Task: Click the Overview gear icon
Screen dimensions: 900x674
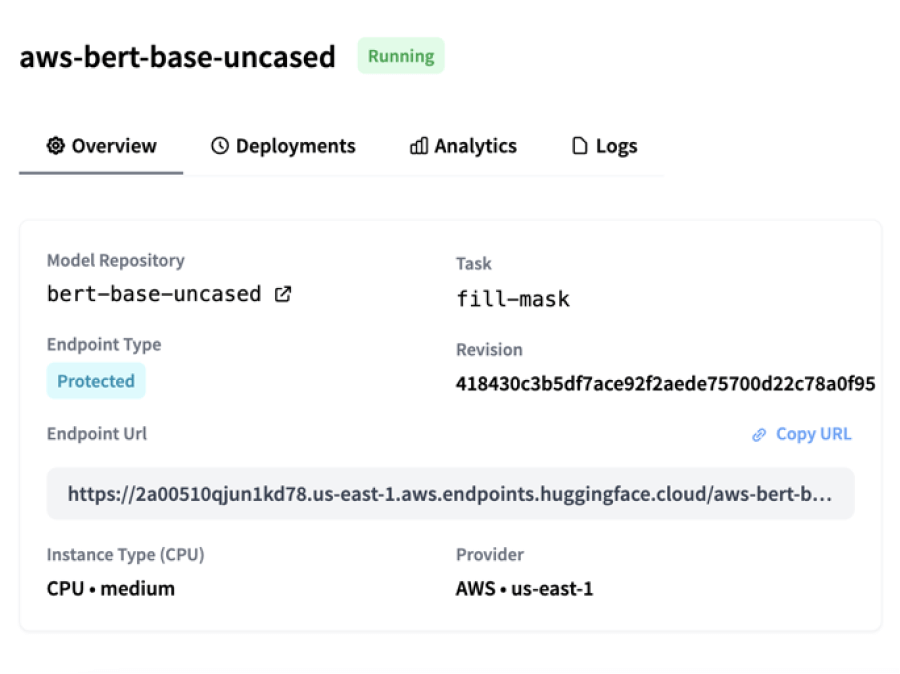Action: 56,146
